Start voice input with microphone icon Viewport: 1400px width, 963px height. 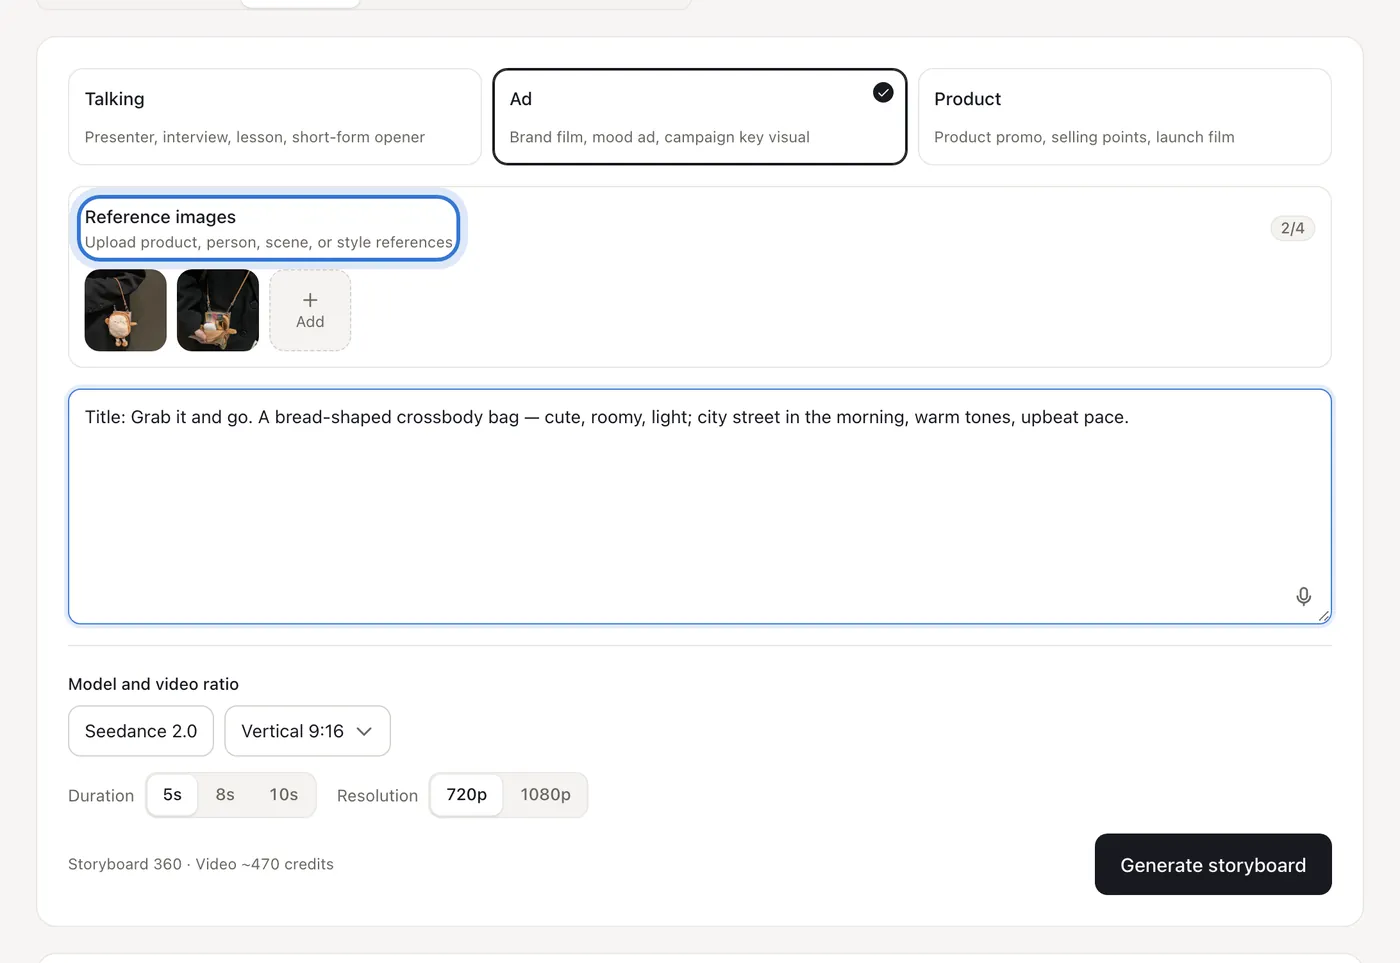[1303, 596]
